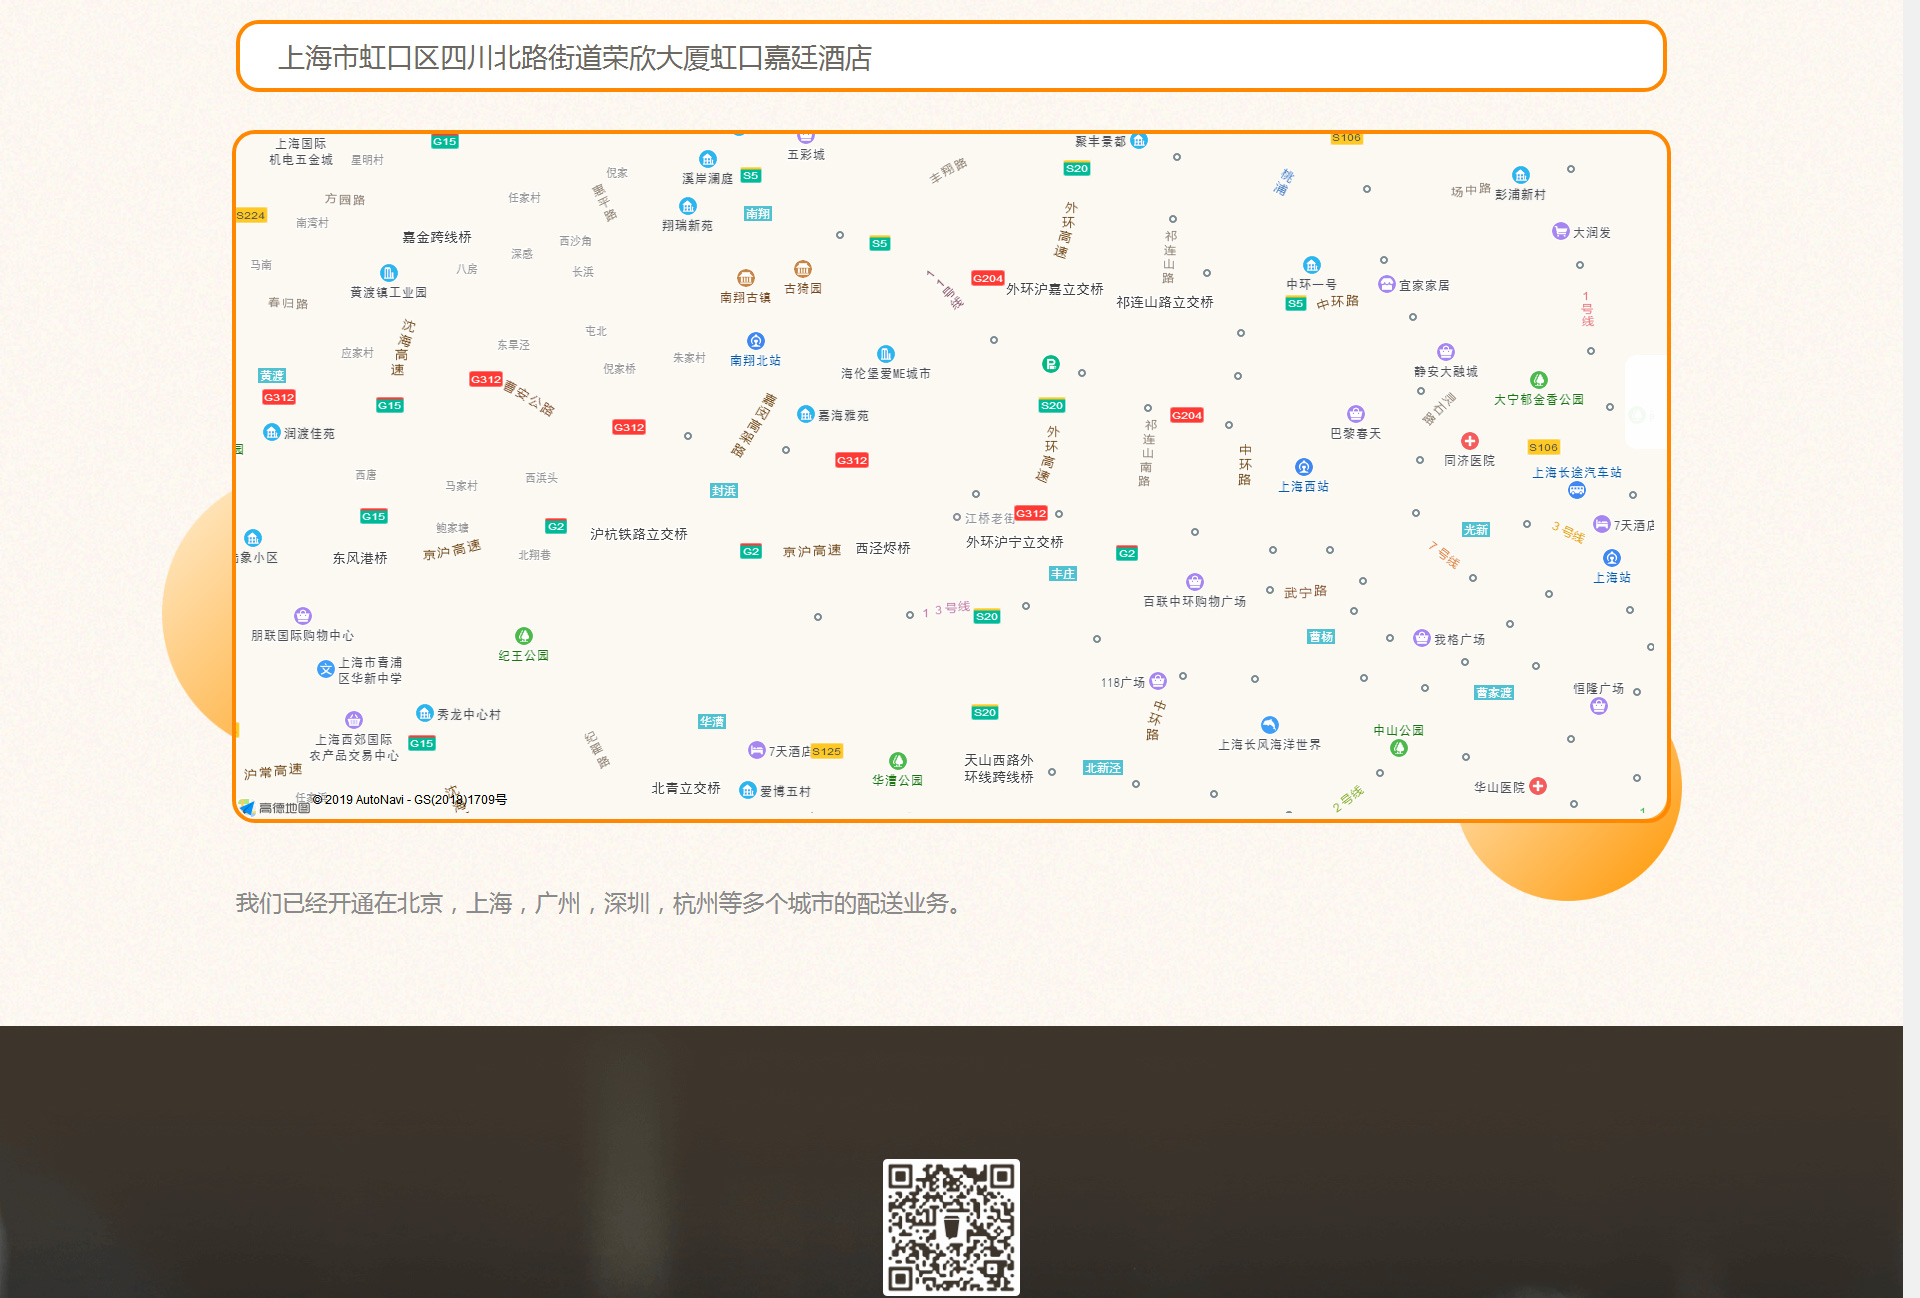
Task: Click the 高德地图 logo link
Action: pos(275,806)
